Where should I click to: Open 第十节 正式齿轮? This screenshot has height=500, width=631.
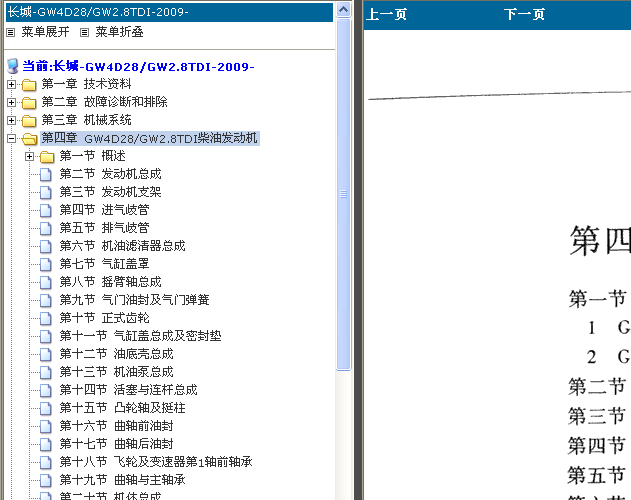point(104,318)
